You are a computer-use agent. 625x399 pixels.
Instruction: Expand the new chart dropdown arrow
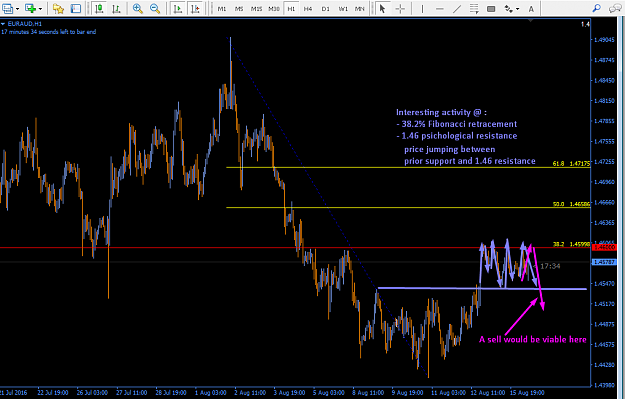point(17,9)
